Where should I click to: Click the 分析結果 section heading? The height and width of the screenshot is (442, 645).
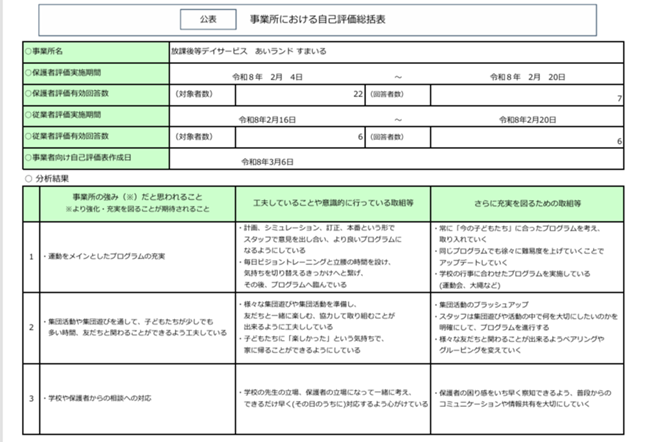[52, 177]
